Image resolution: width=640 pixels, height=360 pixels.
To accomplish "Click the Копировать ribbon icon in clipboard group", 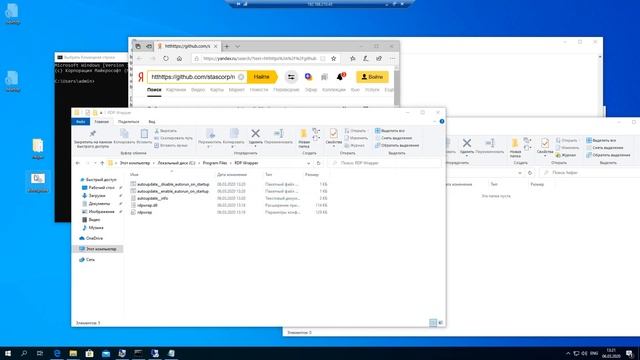I will (124, 133).
